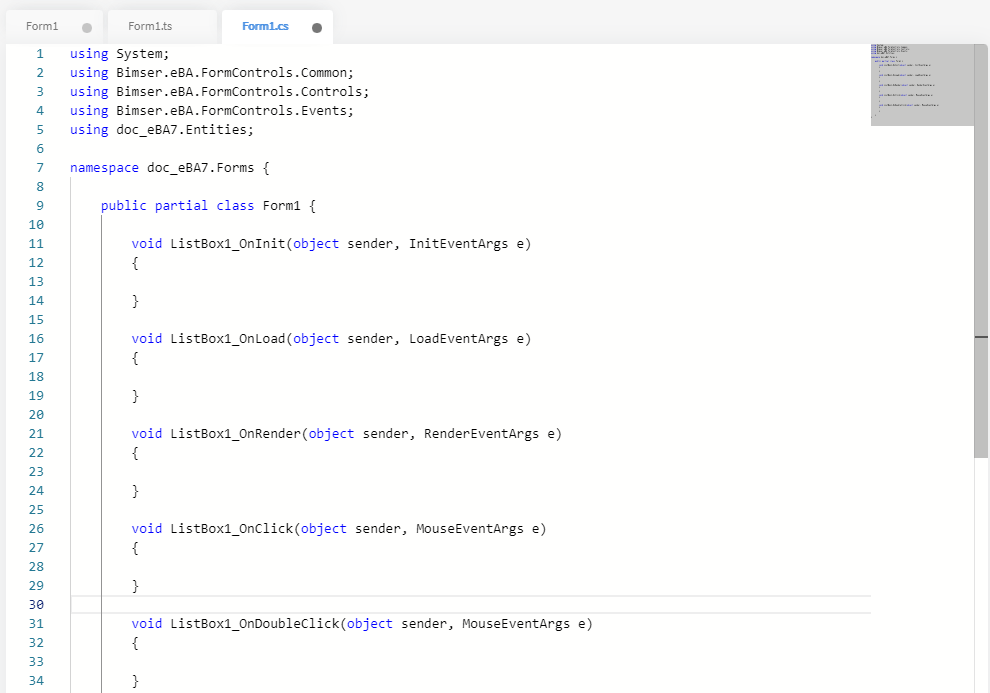Click line number 1 in the gutter
The width and height of the screenshot is (990, 693).
[40, 53]
